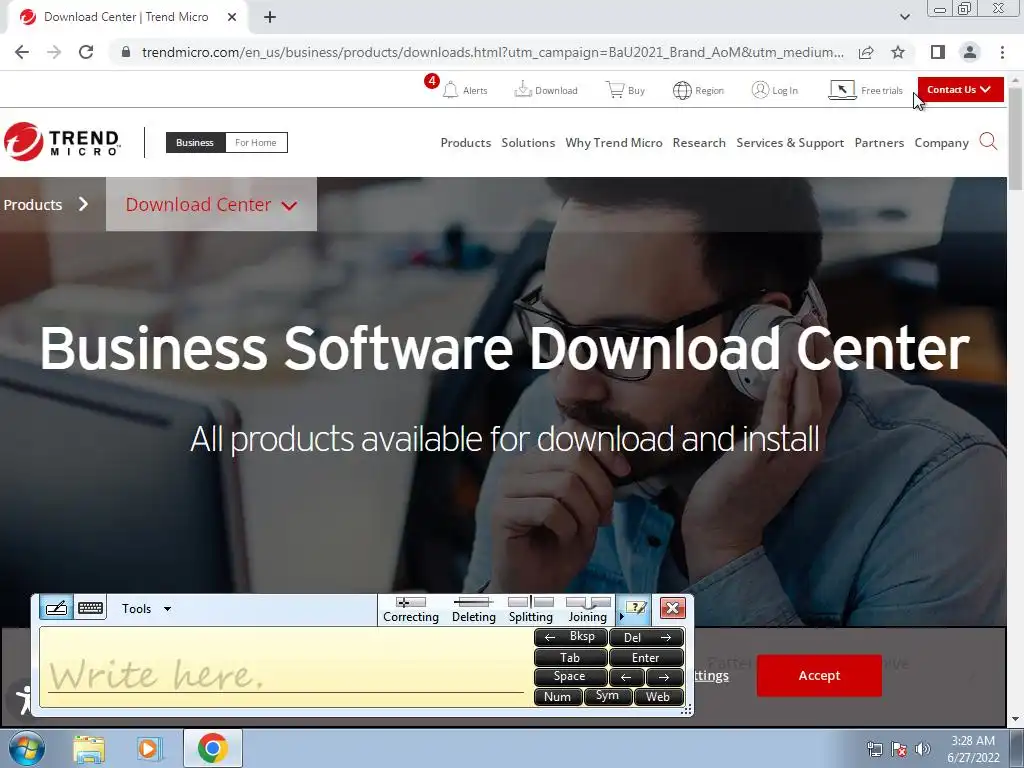Open Input Panel help icon

point(635,608)
